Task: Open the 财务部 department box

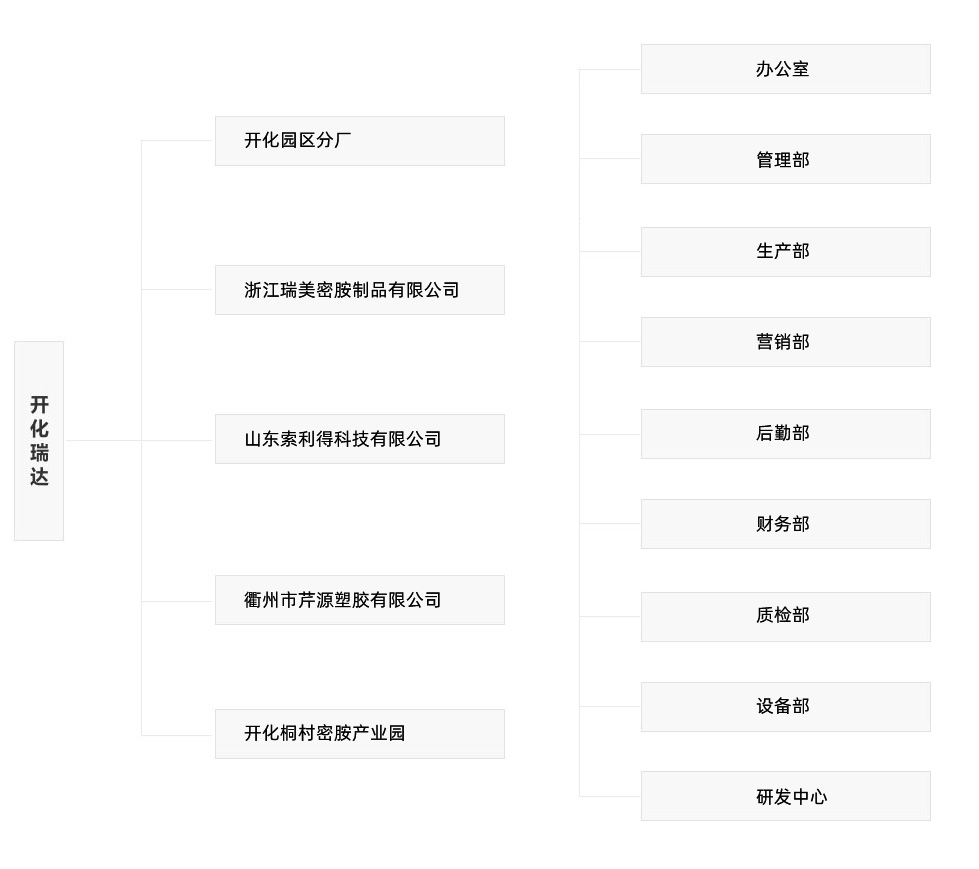Action: tap(785, 524)
